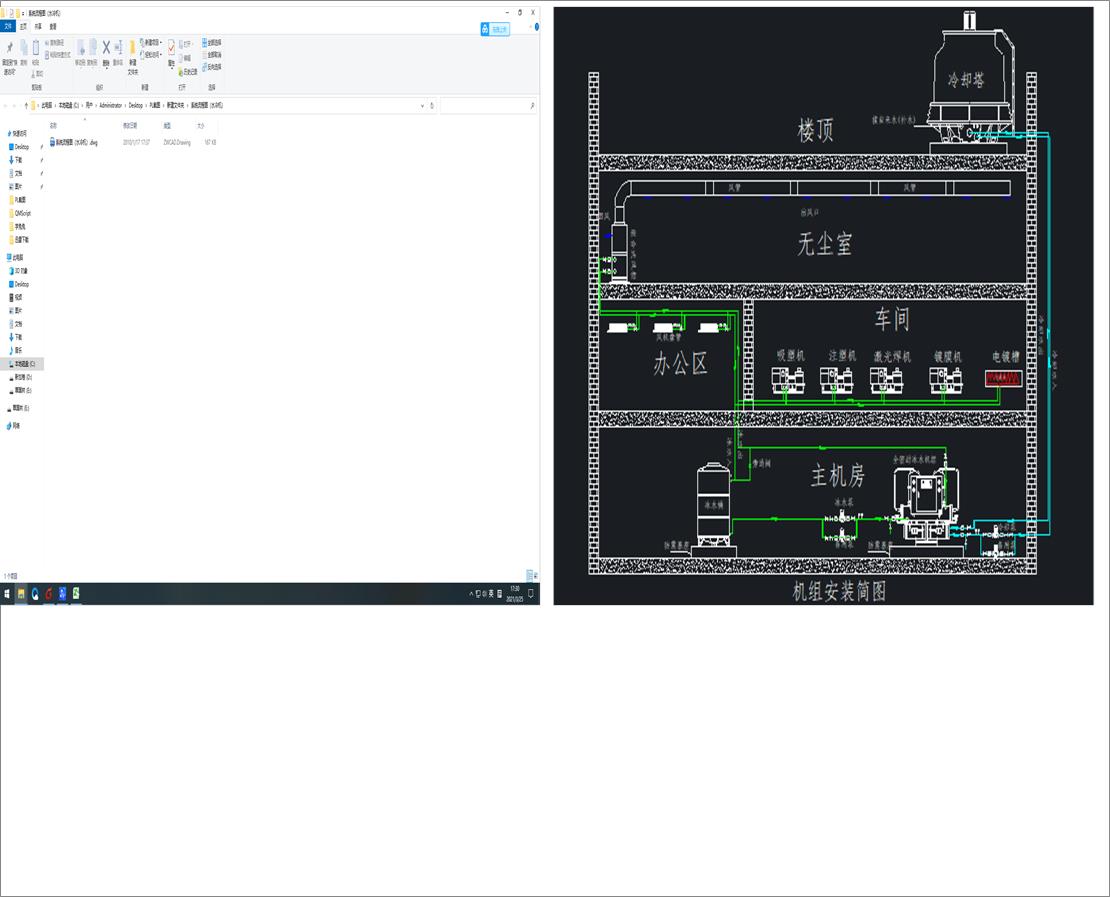Click the green taskbar application icon

coord(76,594)
